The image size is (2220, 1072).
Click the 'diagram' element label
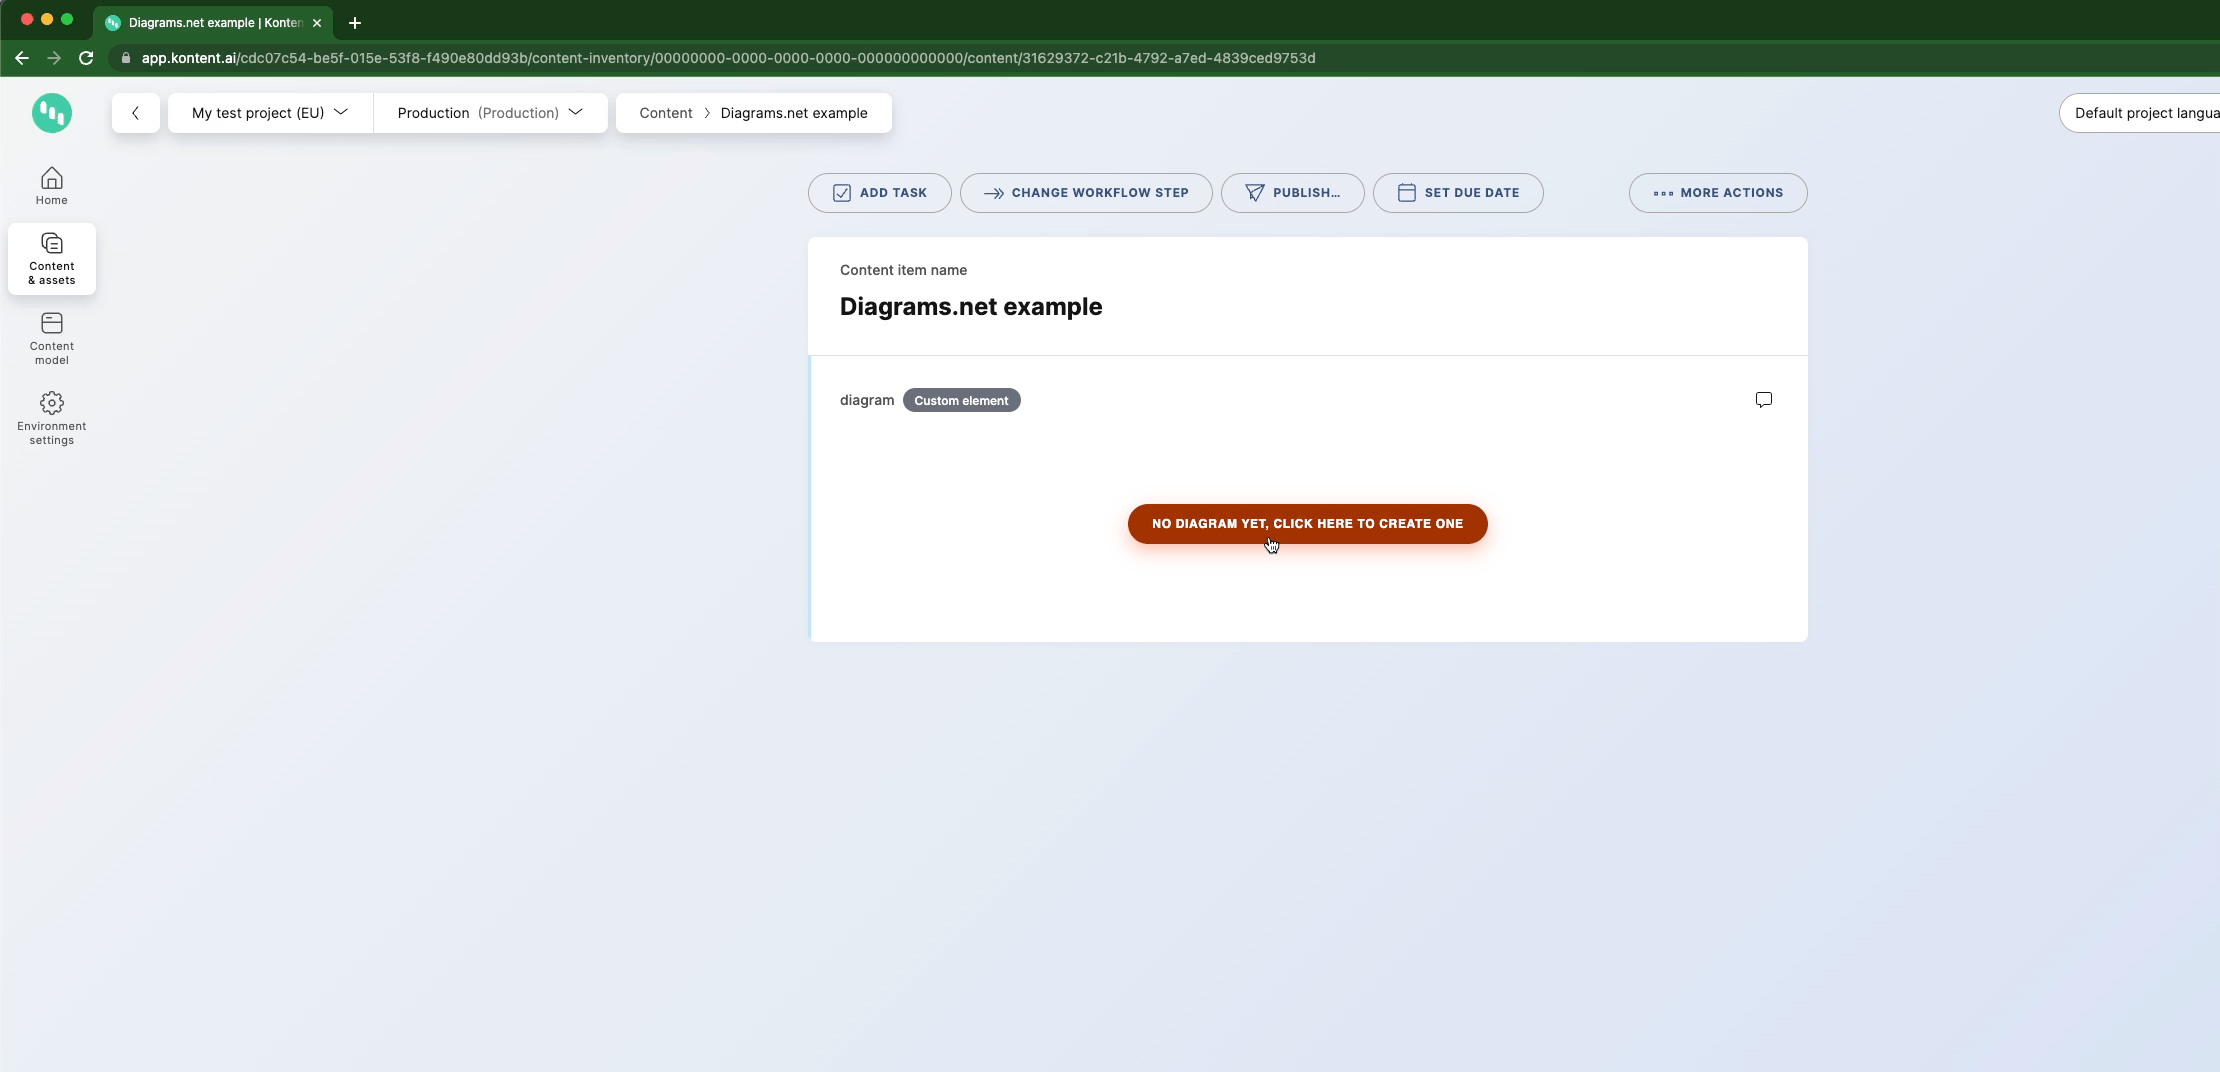pyautogui.click(x=867, y=400)
